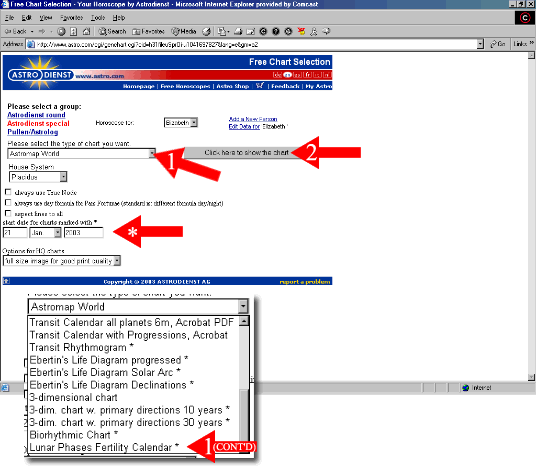536x467 pixels.
Task: Click the arrow of the enlarged Astromap World list
Action: (x=243, y=306)
